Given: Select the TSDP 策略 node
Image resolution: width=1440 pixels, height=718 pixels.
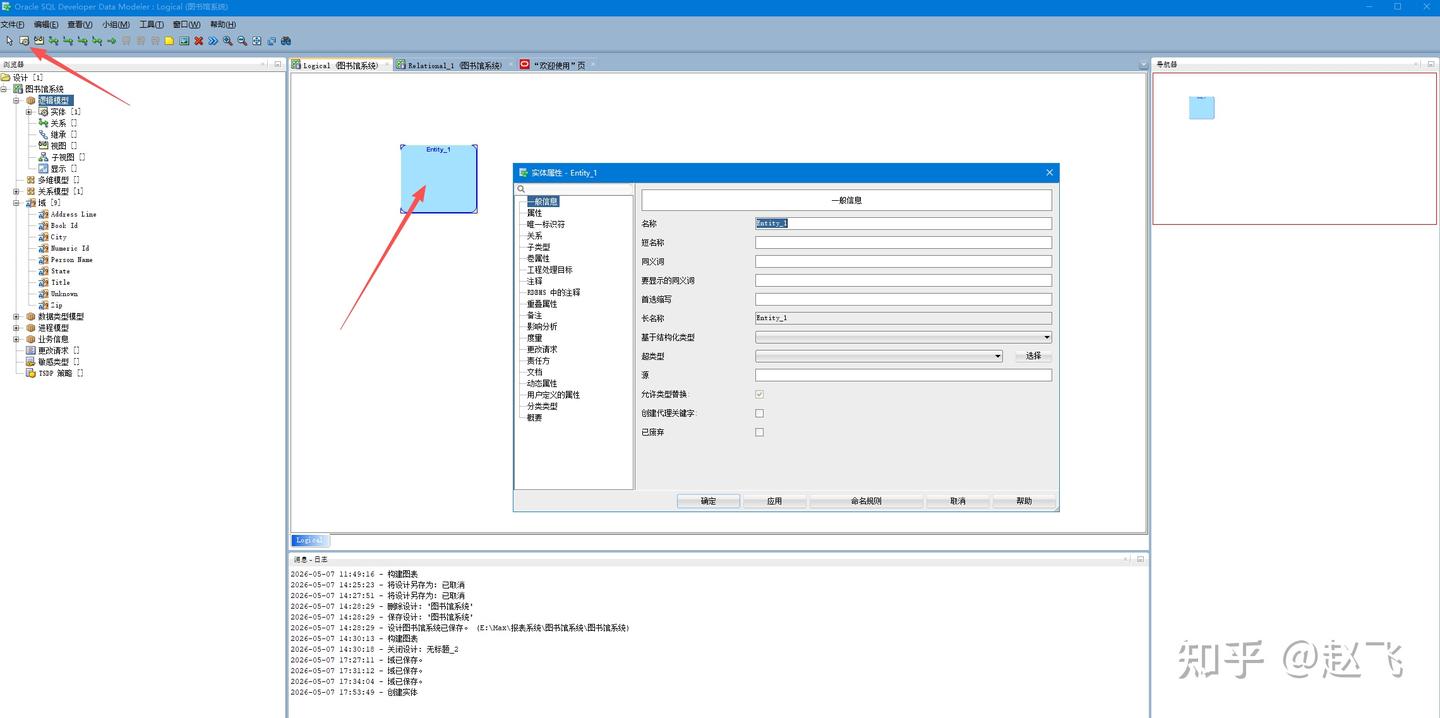Looking at the screenshot, I should (55, 373).
